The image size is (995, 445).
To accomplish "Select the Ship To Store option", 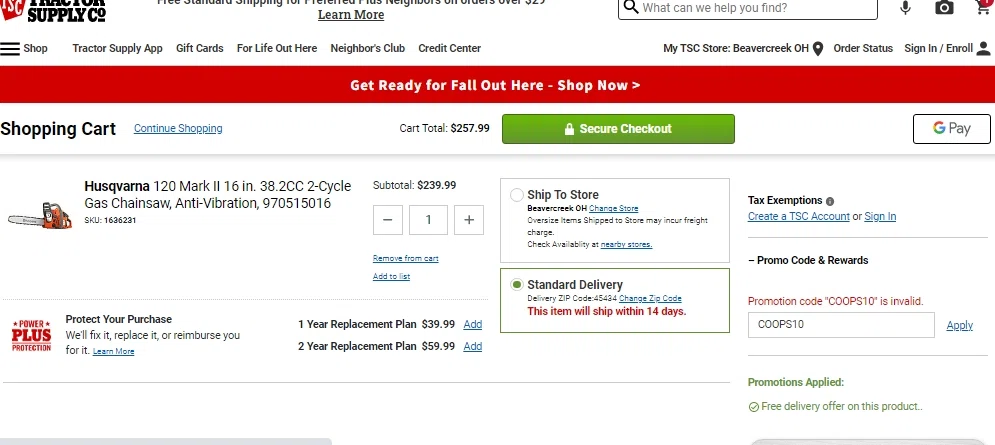I will pyautogui.click(x=517, y=195).
